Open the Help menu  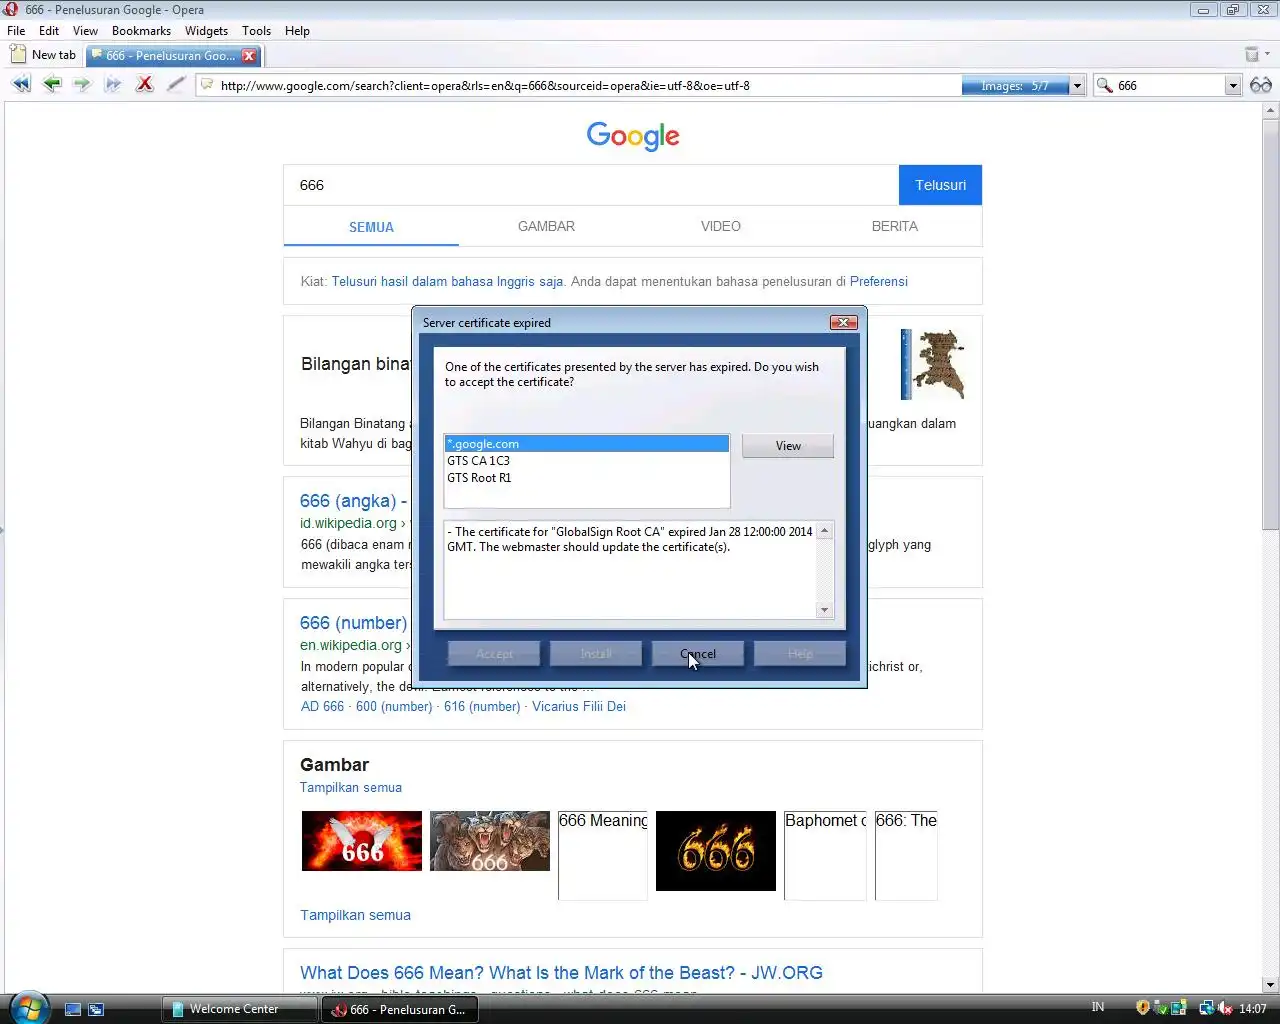pyautogui.click(x=297, y=31)
